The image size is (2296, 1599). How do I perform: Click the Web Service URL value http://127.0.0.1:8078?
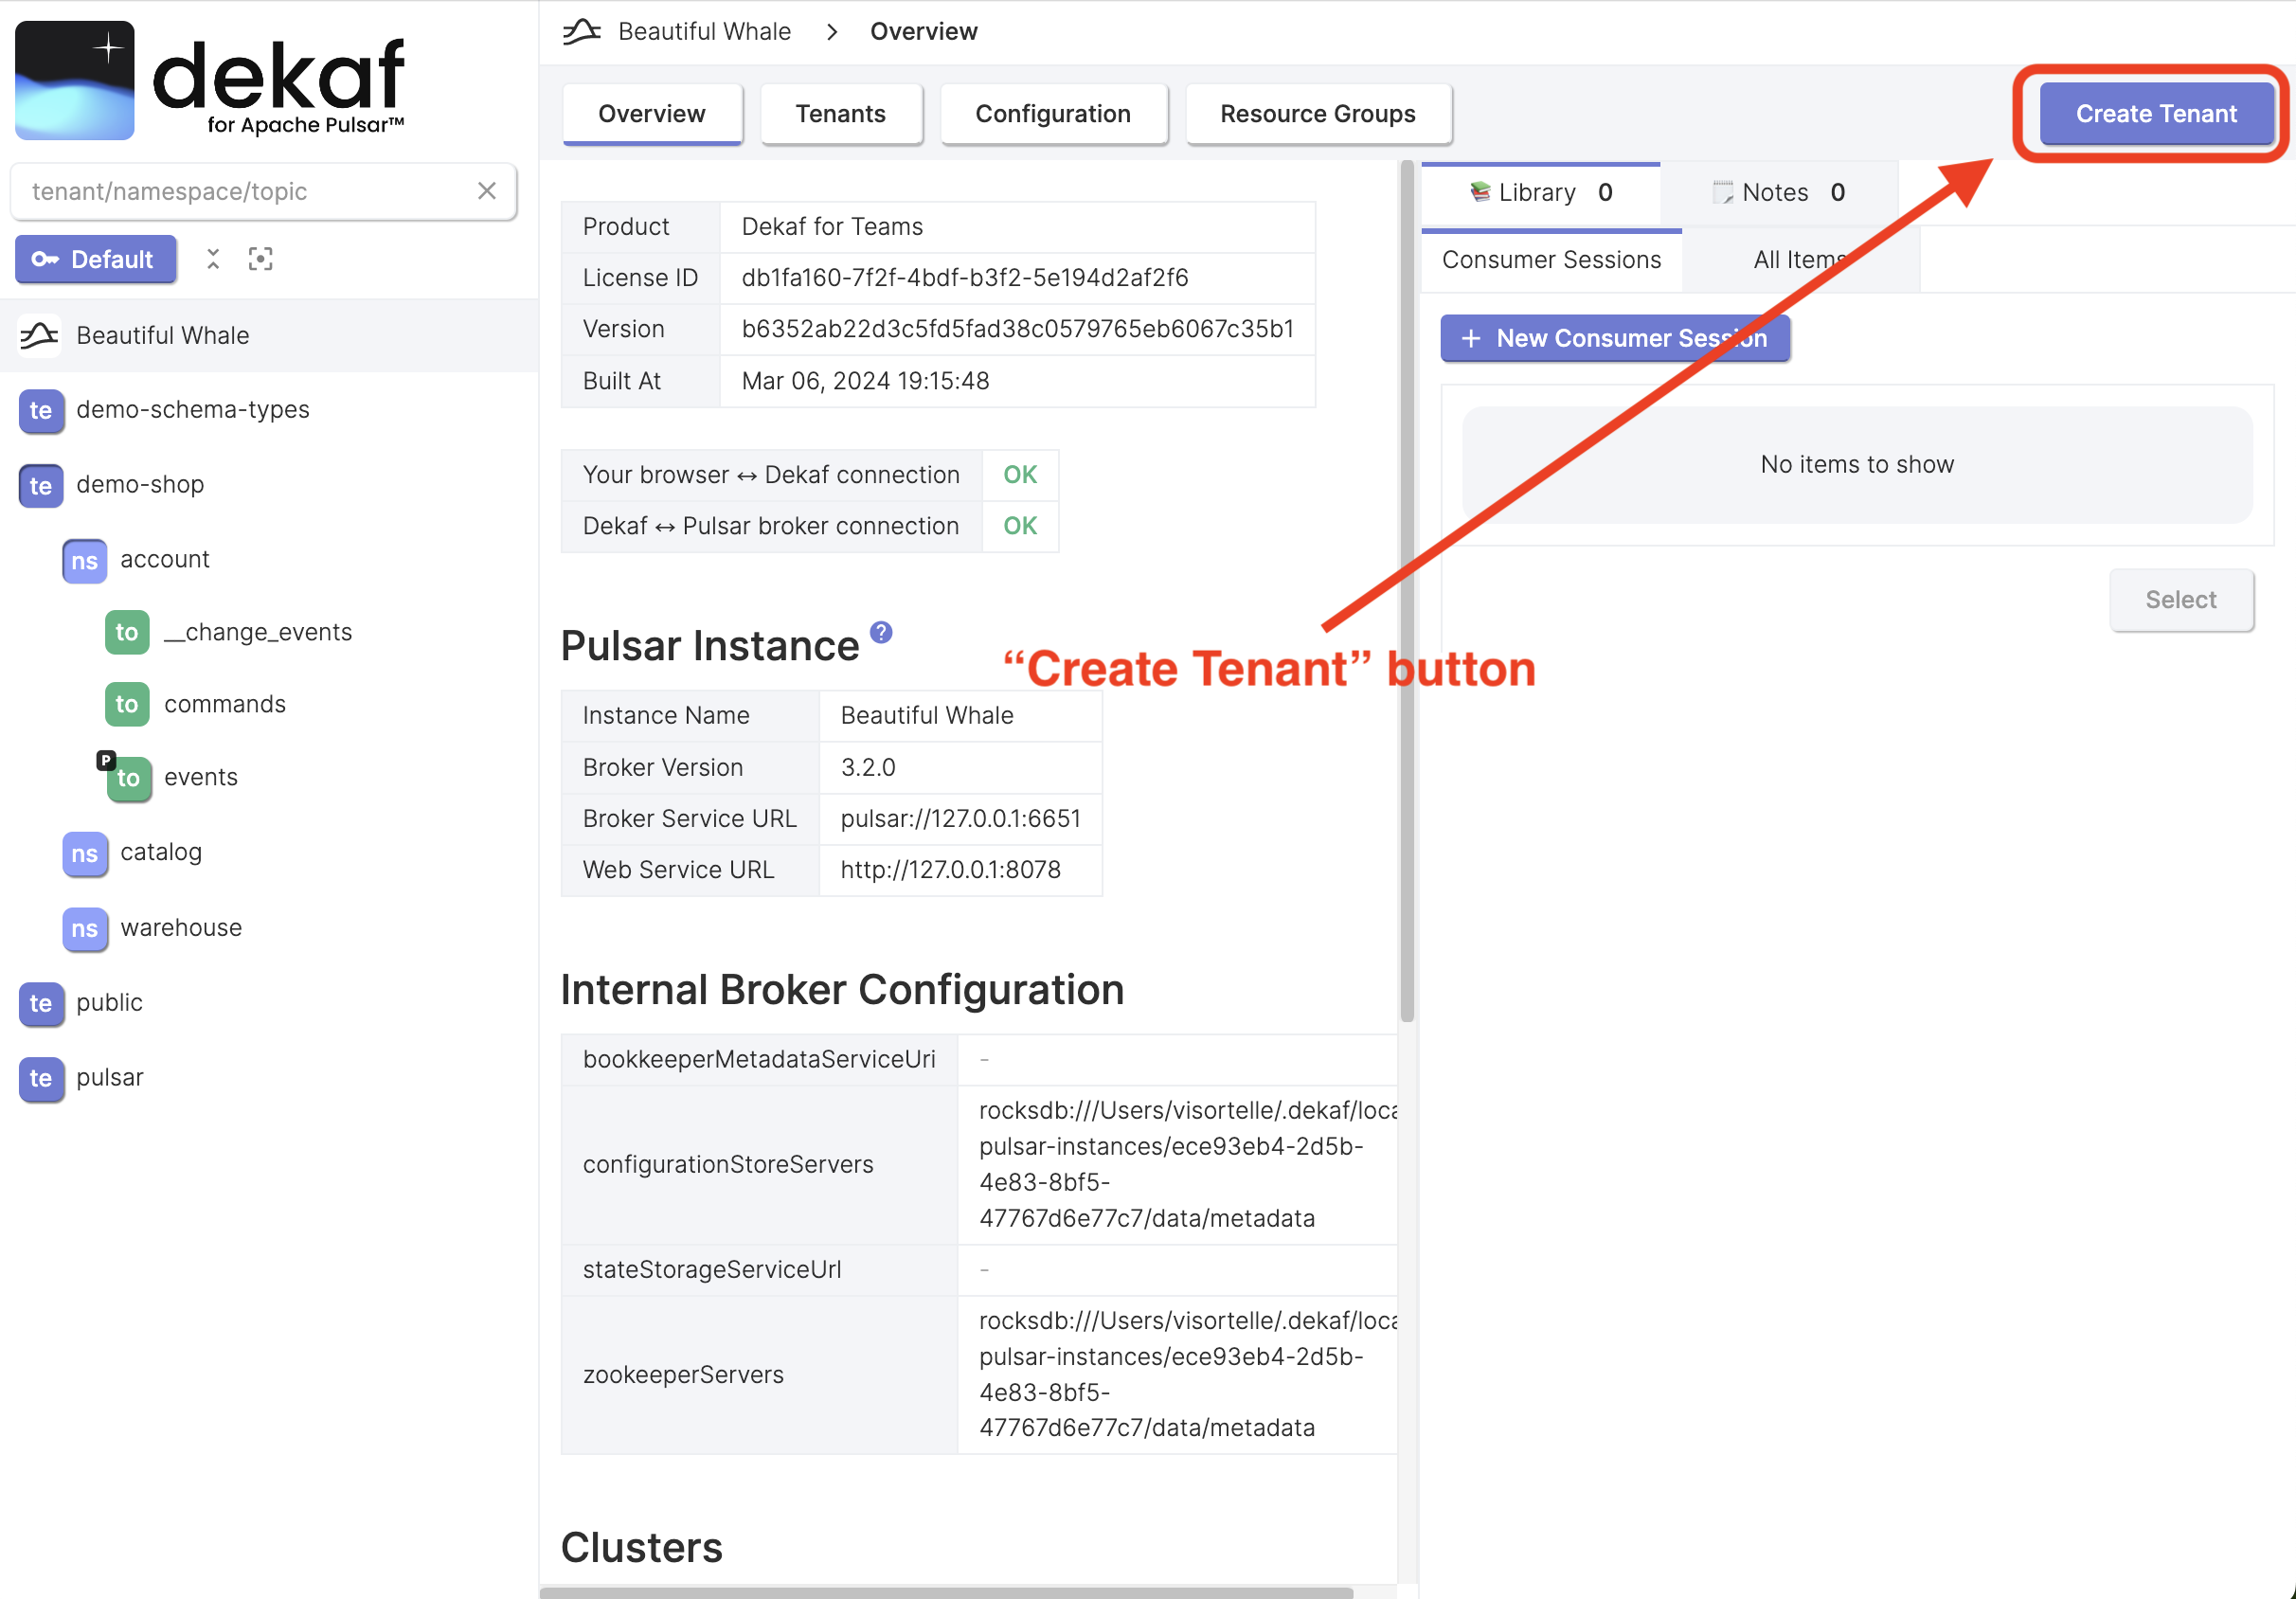tap(950, 870)
